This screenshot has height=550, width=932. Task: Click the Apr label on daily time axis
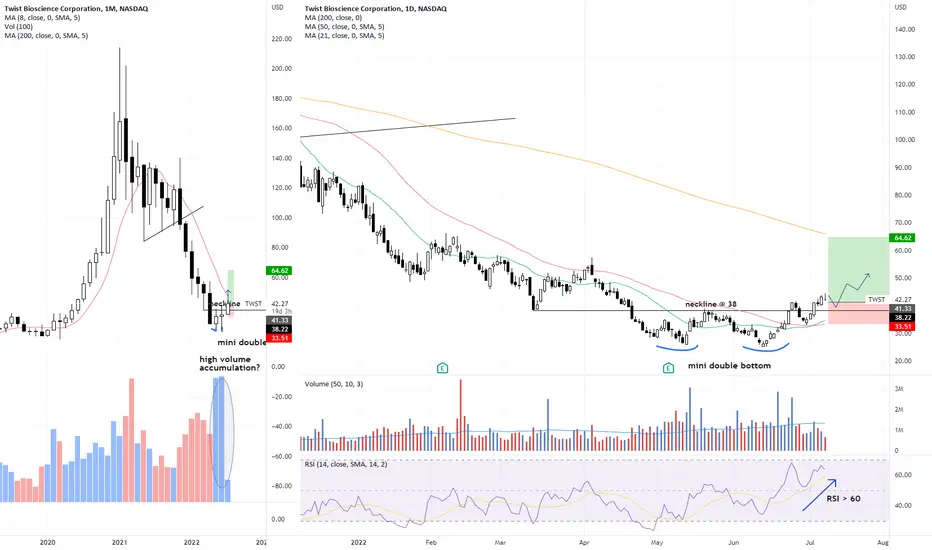point(584,542)
